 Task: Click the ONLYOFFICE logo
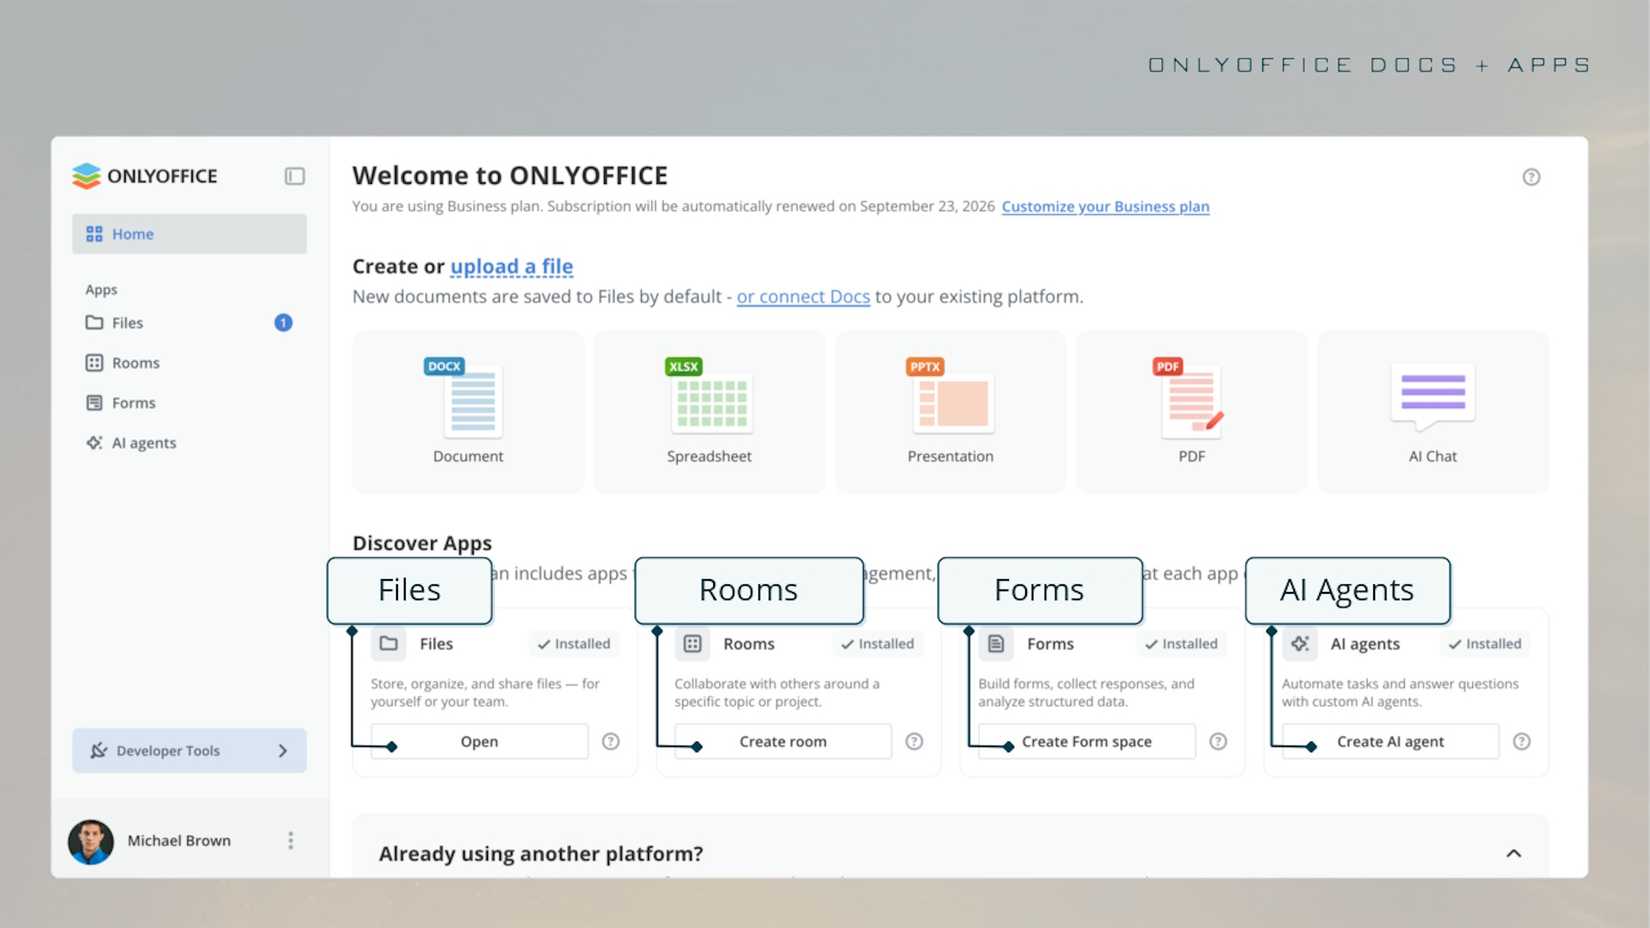click(145, 176)
